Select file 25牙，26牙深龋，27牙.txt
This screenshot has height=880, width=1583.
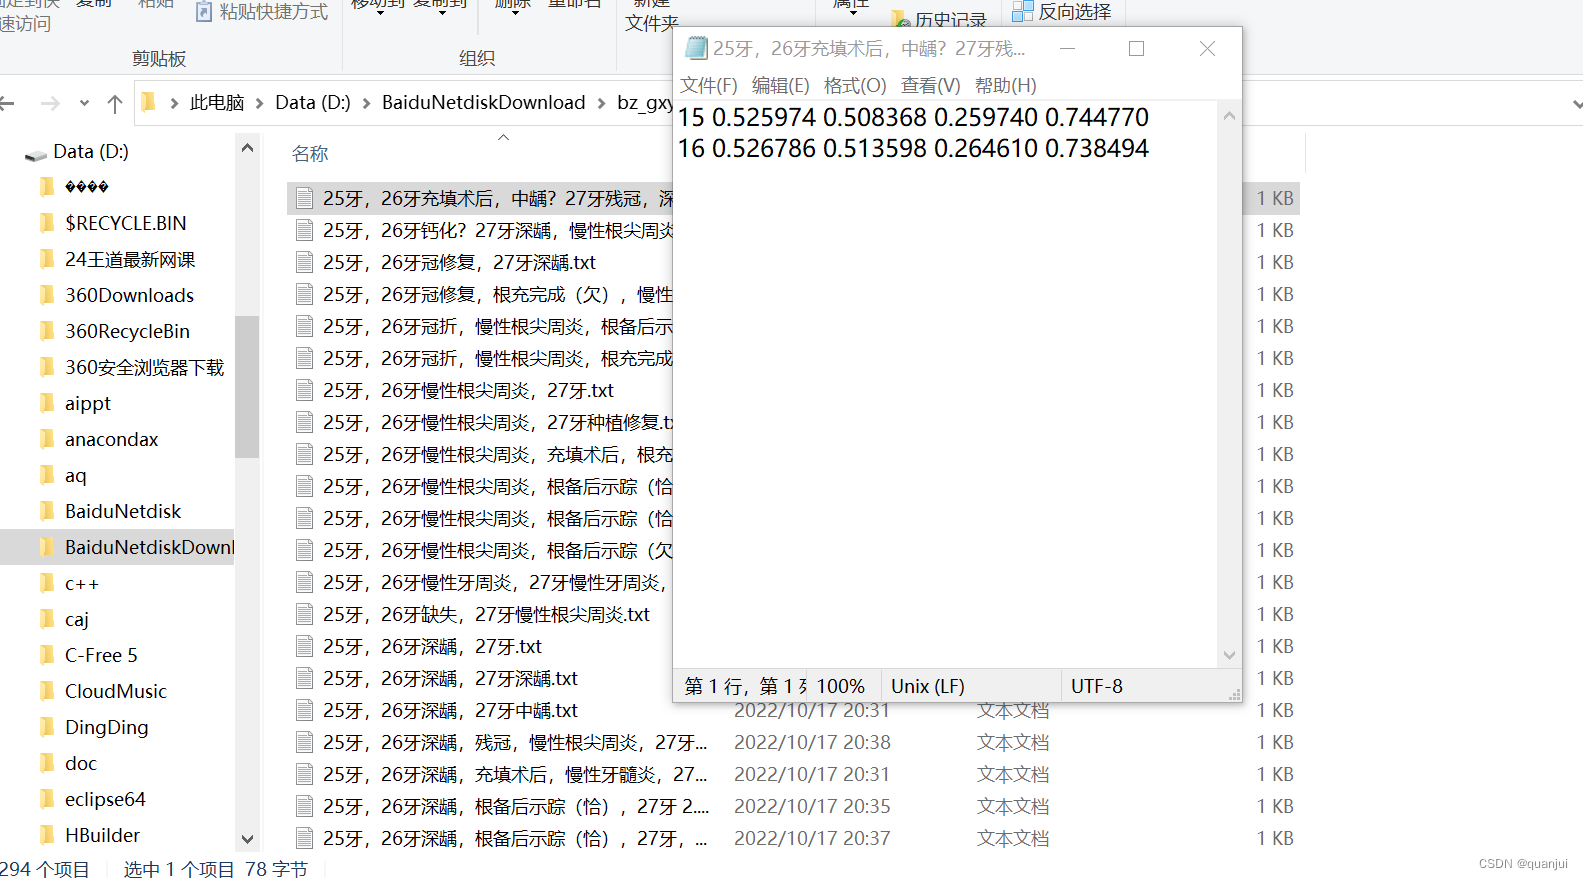[432, 646]
